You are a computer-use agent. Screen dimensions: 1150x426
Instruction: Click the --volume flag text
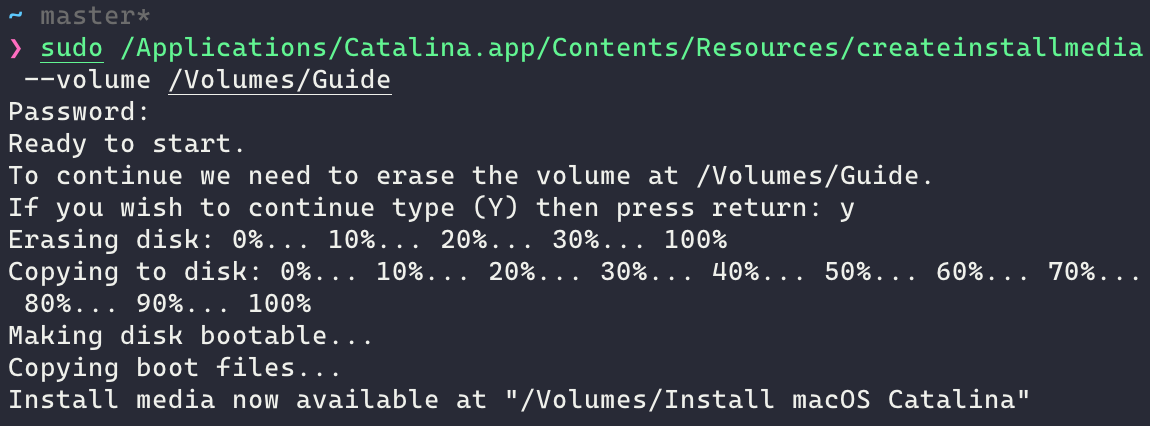pyautogui.click(x=88, y=80)
